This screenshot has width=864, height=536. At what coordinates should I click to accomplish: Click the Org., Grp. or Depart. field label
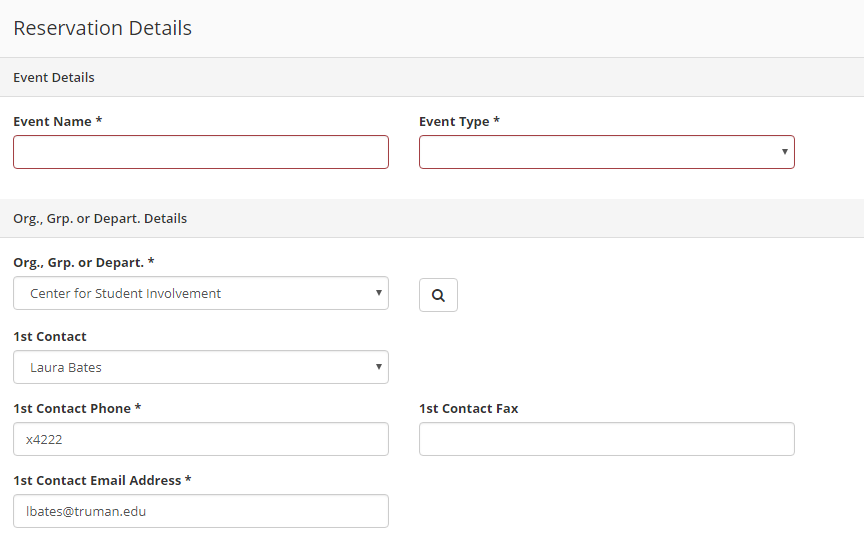pos(84,263)
